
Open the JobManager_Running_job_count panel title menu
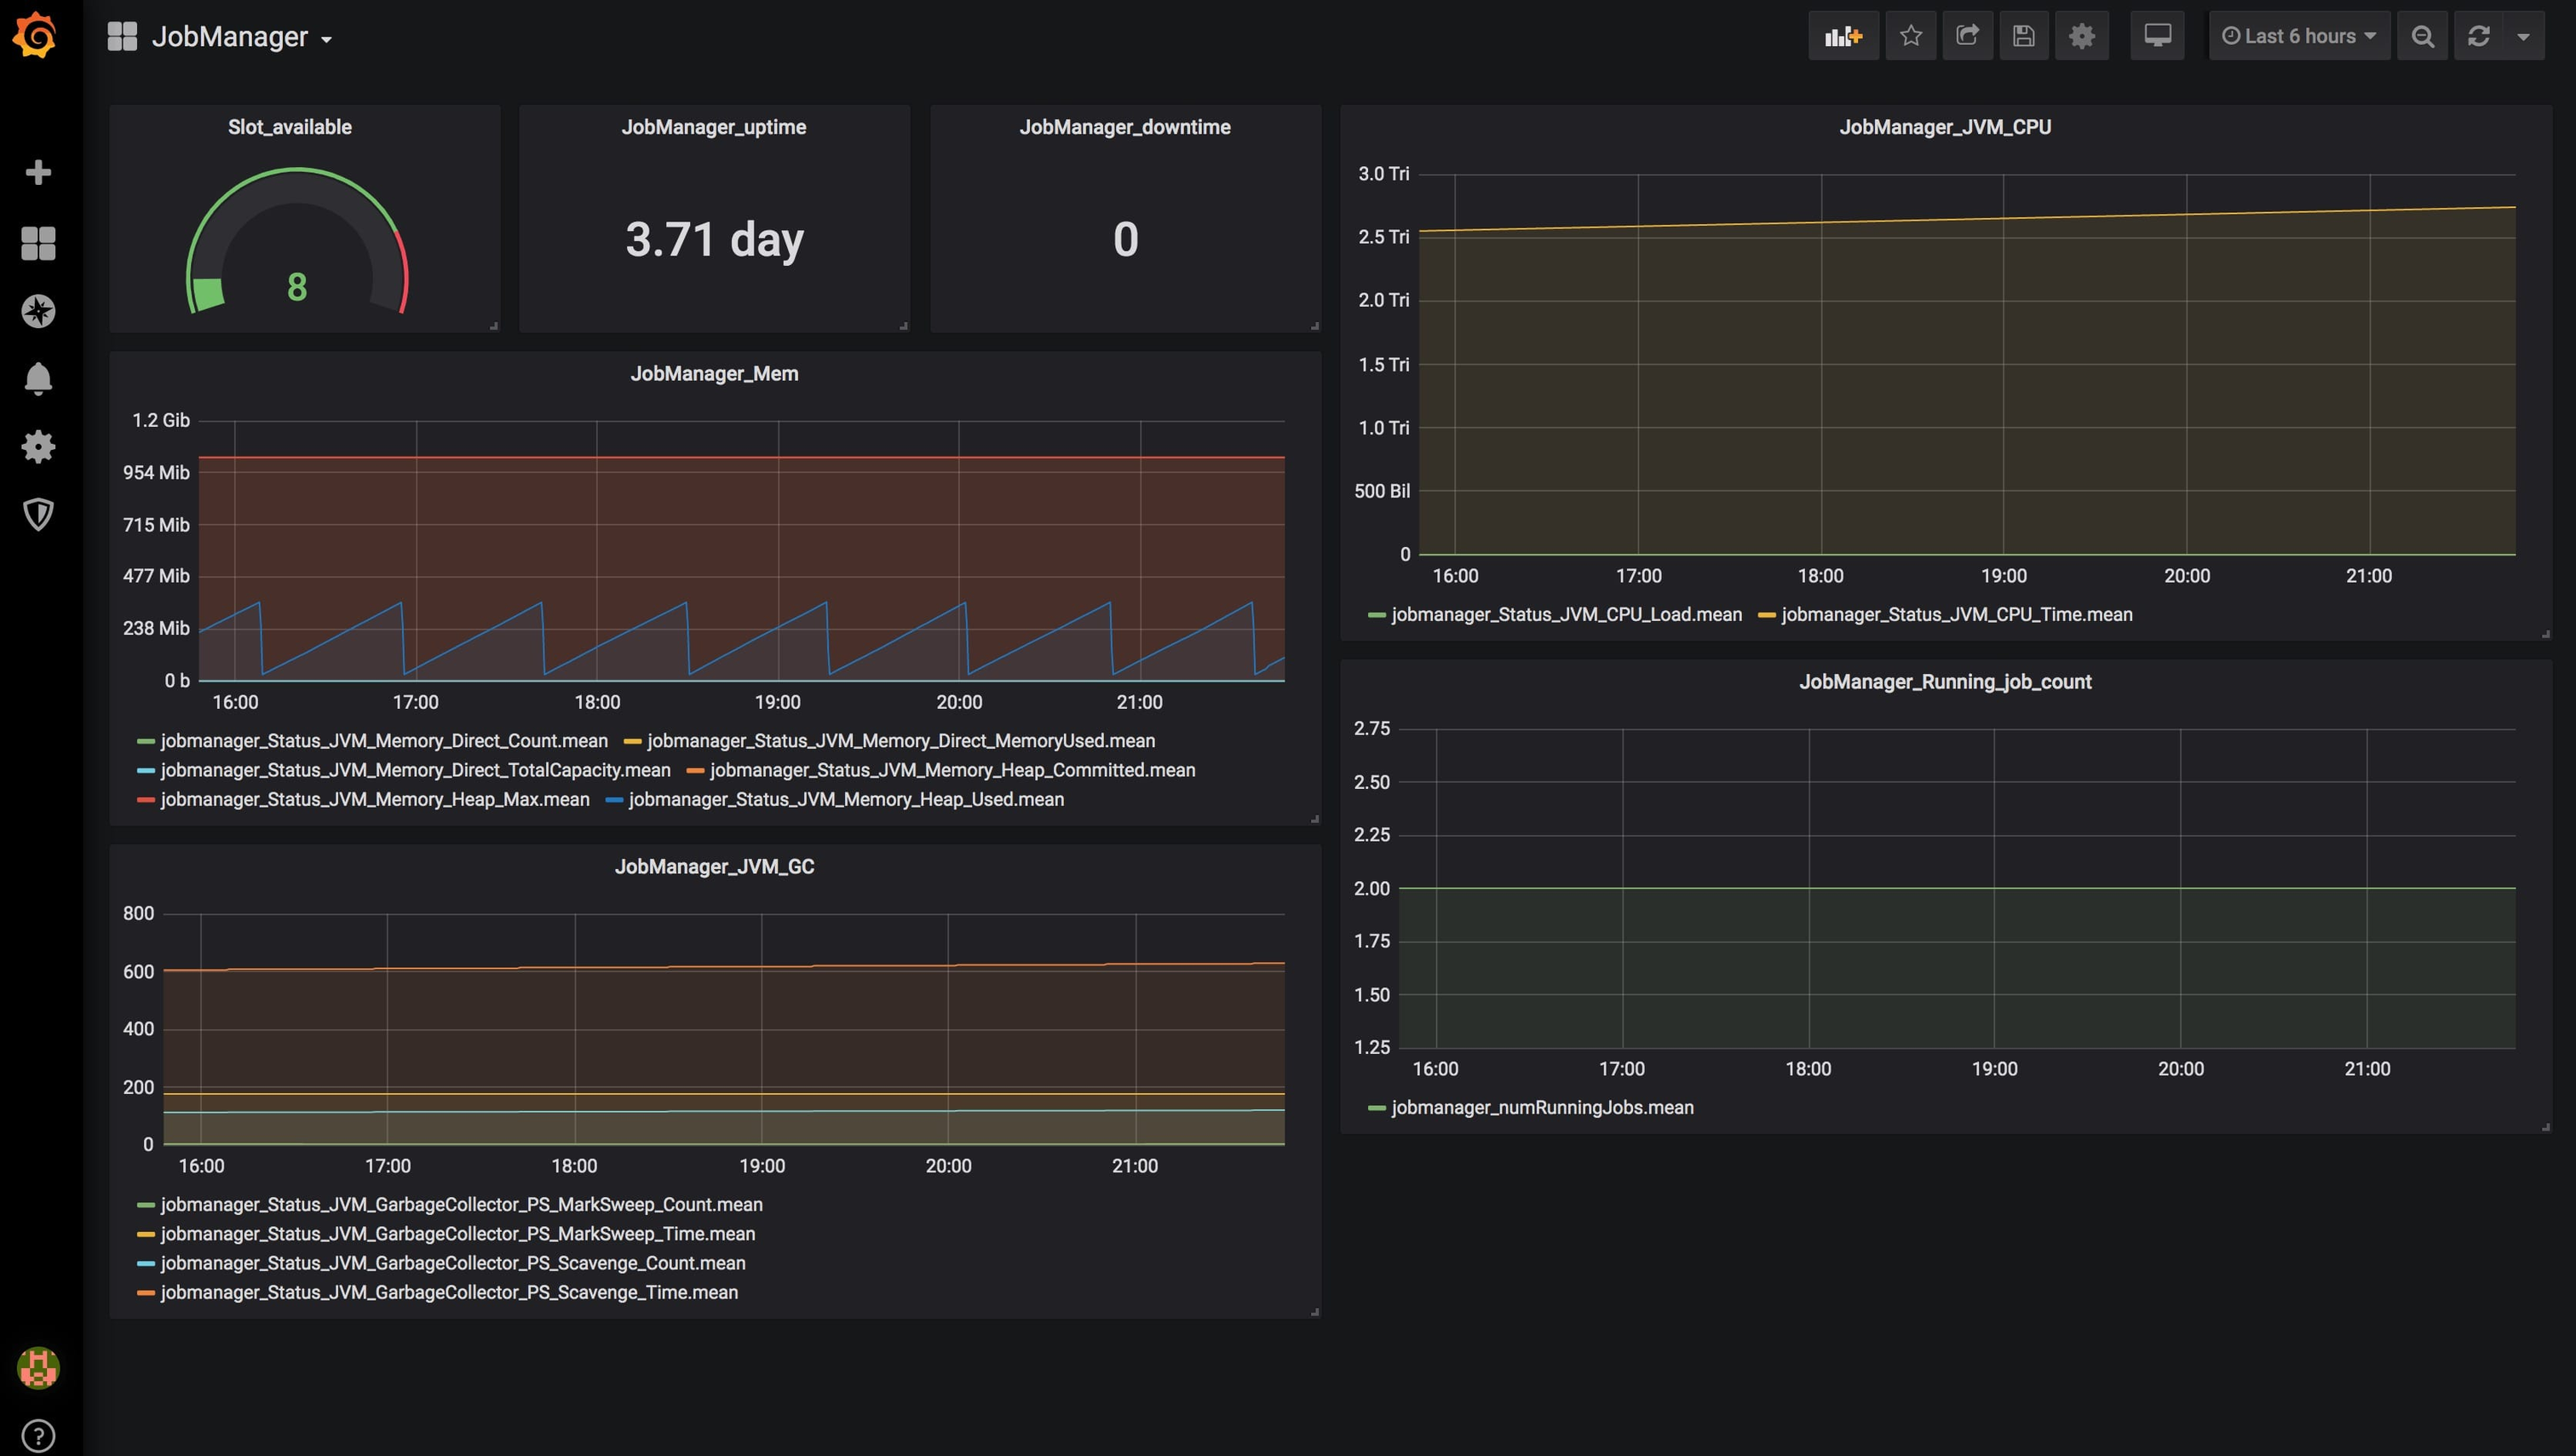1945,682
